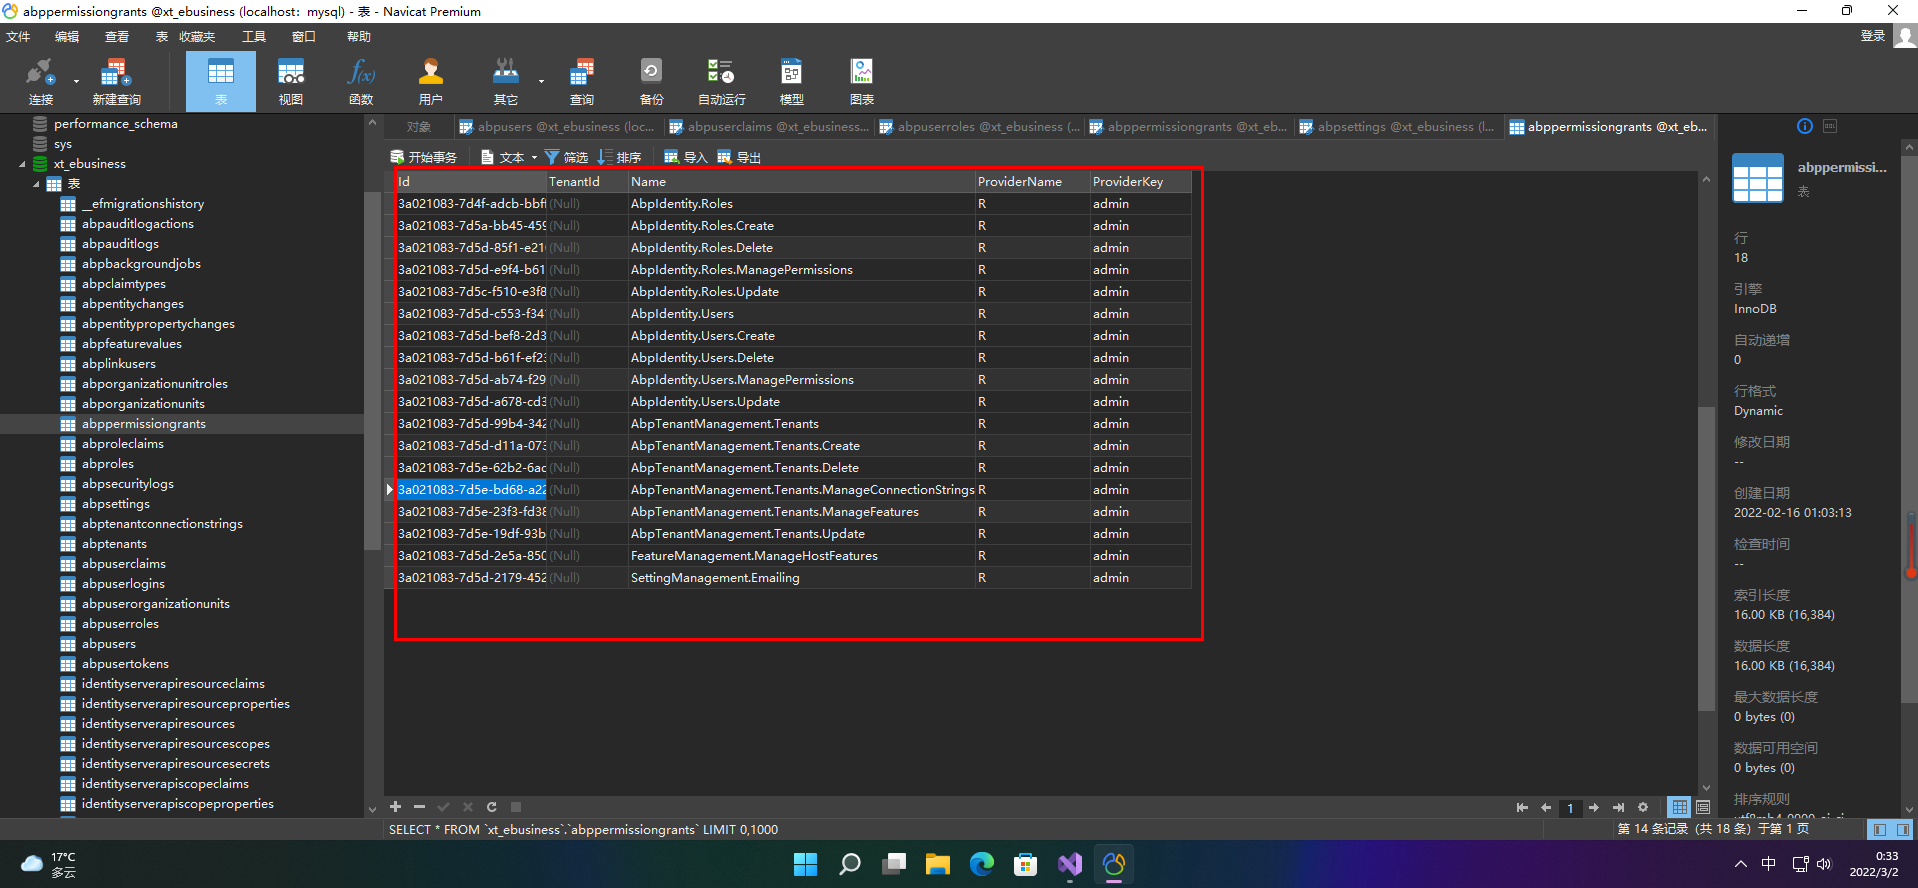Open Microsoft Edge from taskbar
The image size is (1918, 888).
click(x=981, y=864)
